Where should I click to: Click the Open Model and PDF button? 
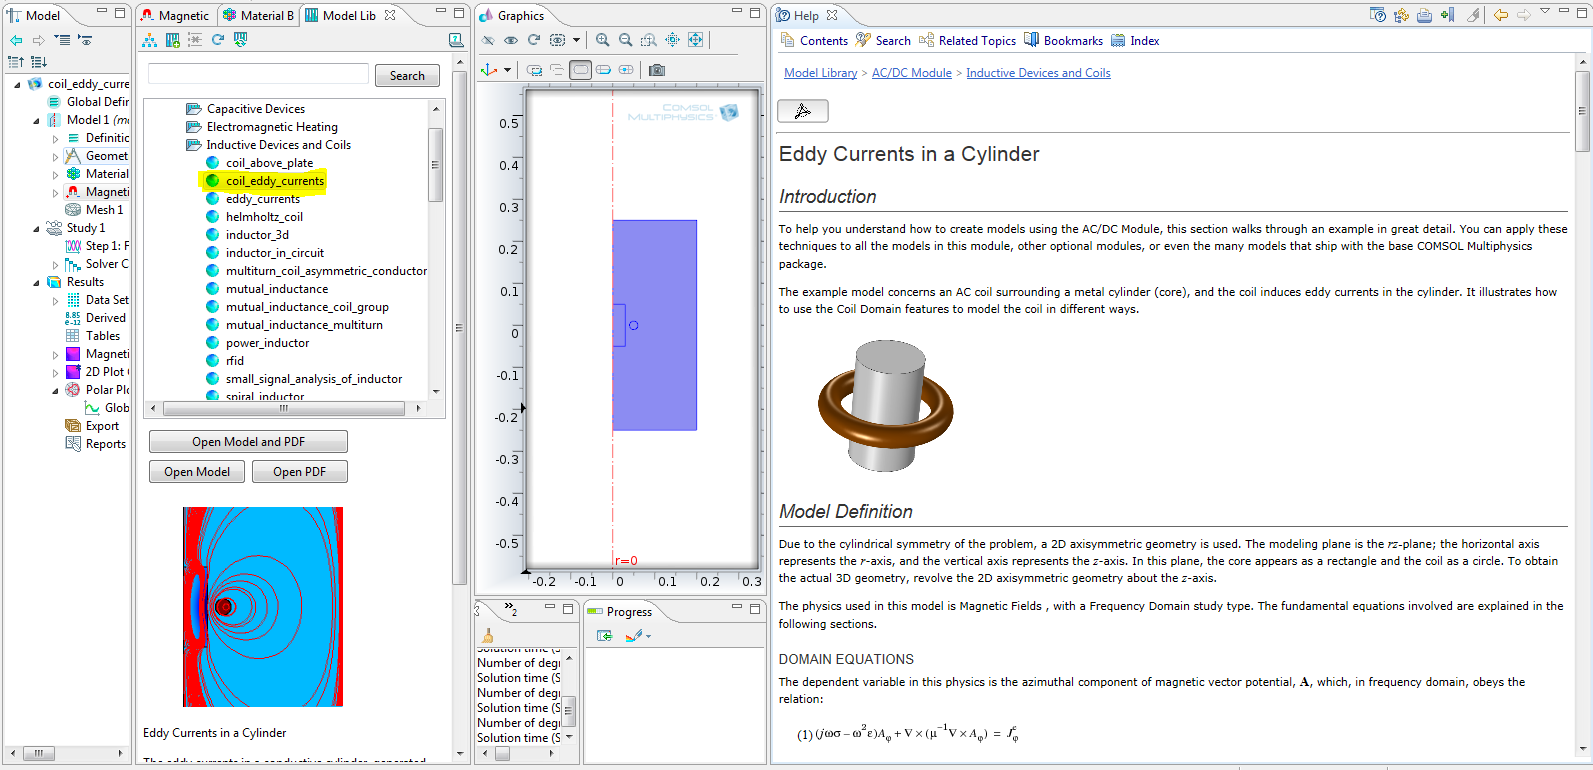pyautogui.click(x=248, y=442)
